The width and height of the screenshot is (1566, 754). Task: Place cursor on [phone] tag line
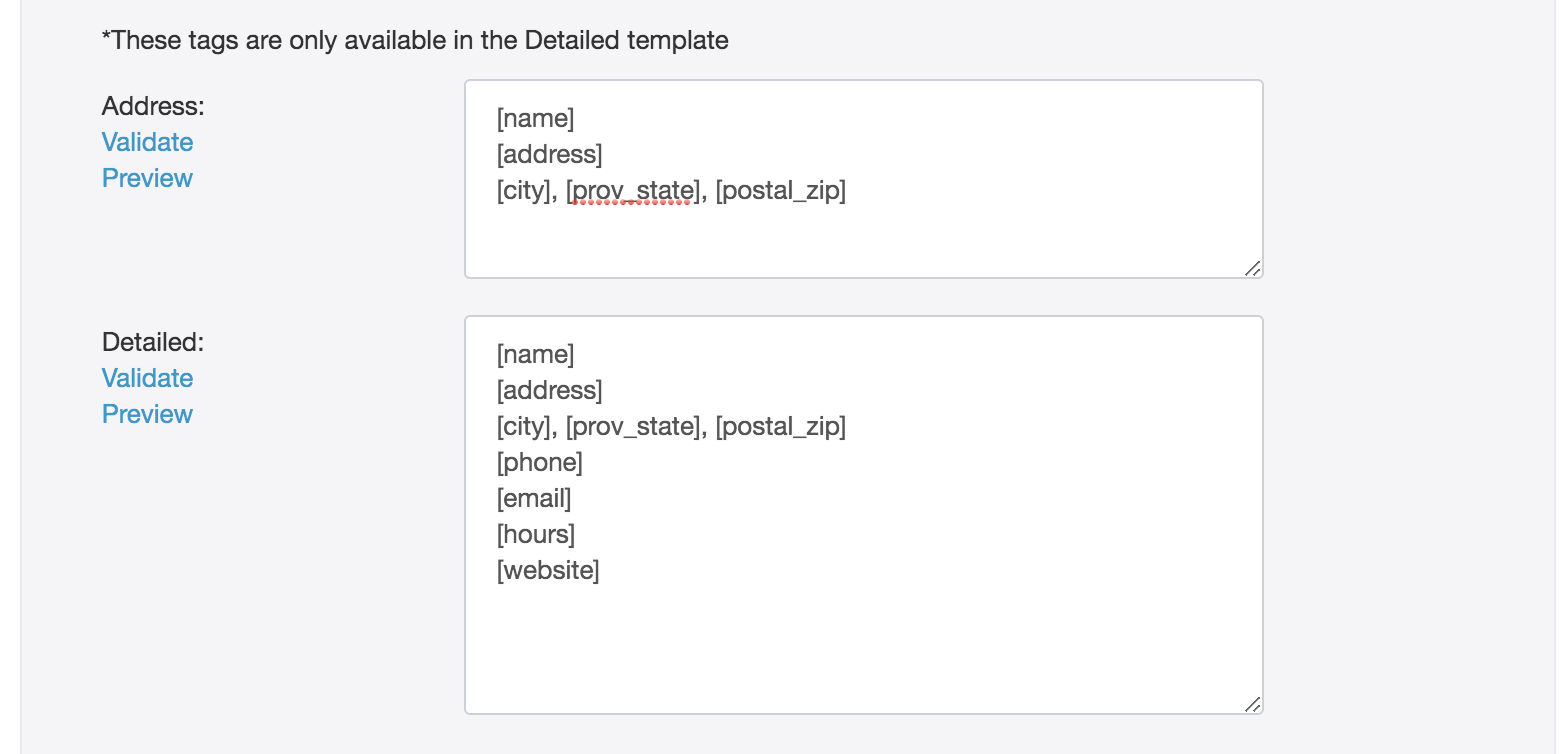[539, 463]
